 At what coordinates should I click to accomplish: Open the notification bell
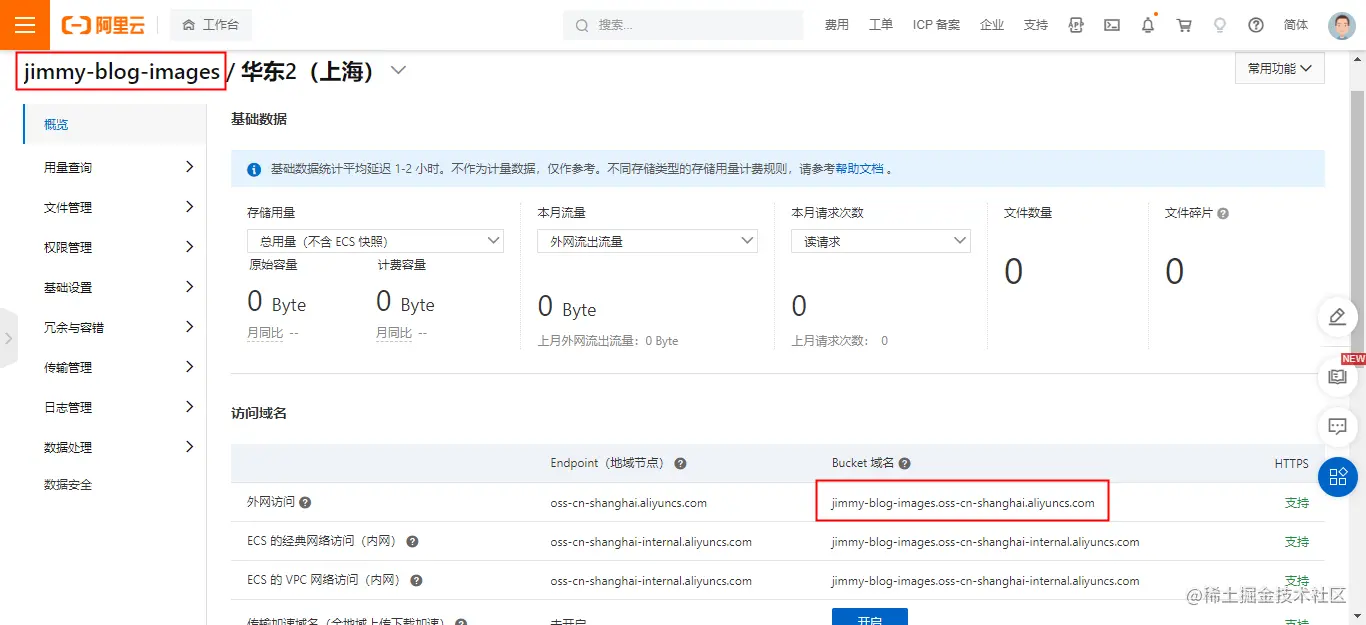coord(1148,25)
